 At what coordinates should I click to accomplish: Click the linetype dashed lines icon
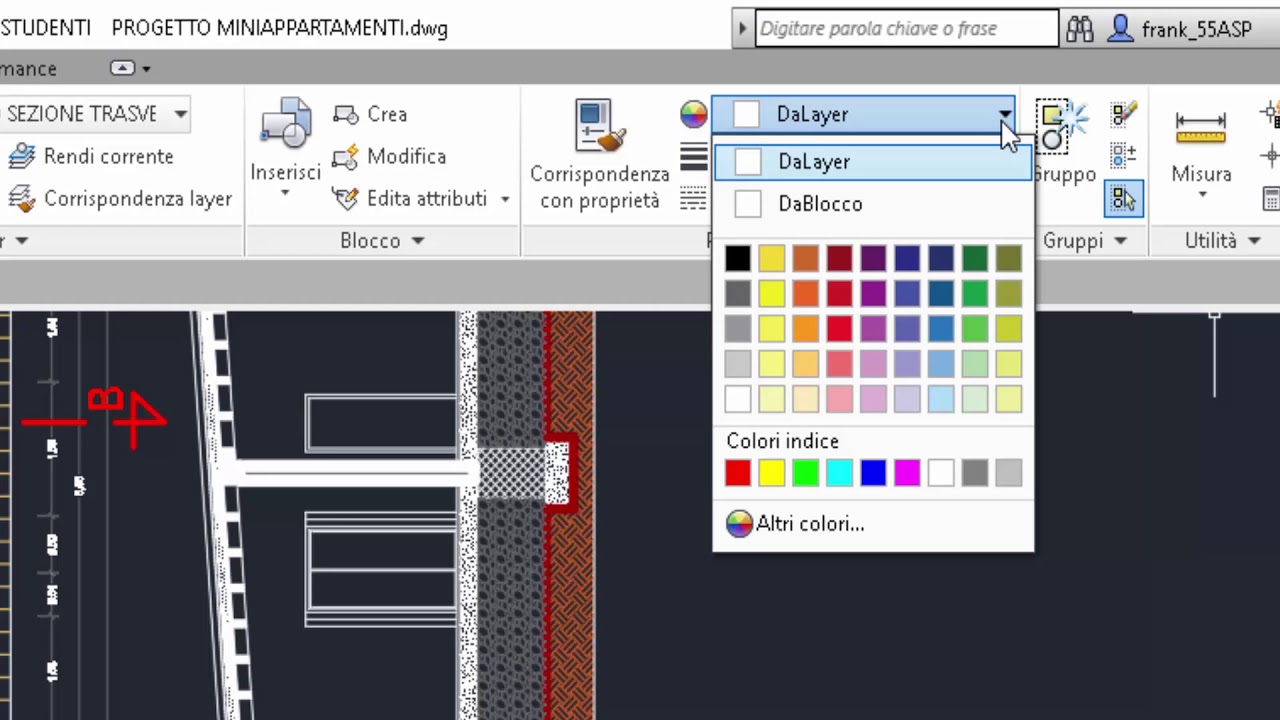(x=694, y=198)
